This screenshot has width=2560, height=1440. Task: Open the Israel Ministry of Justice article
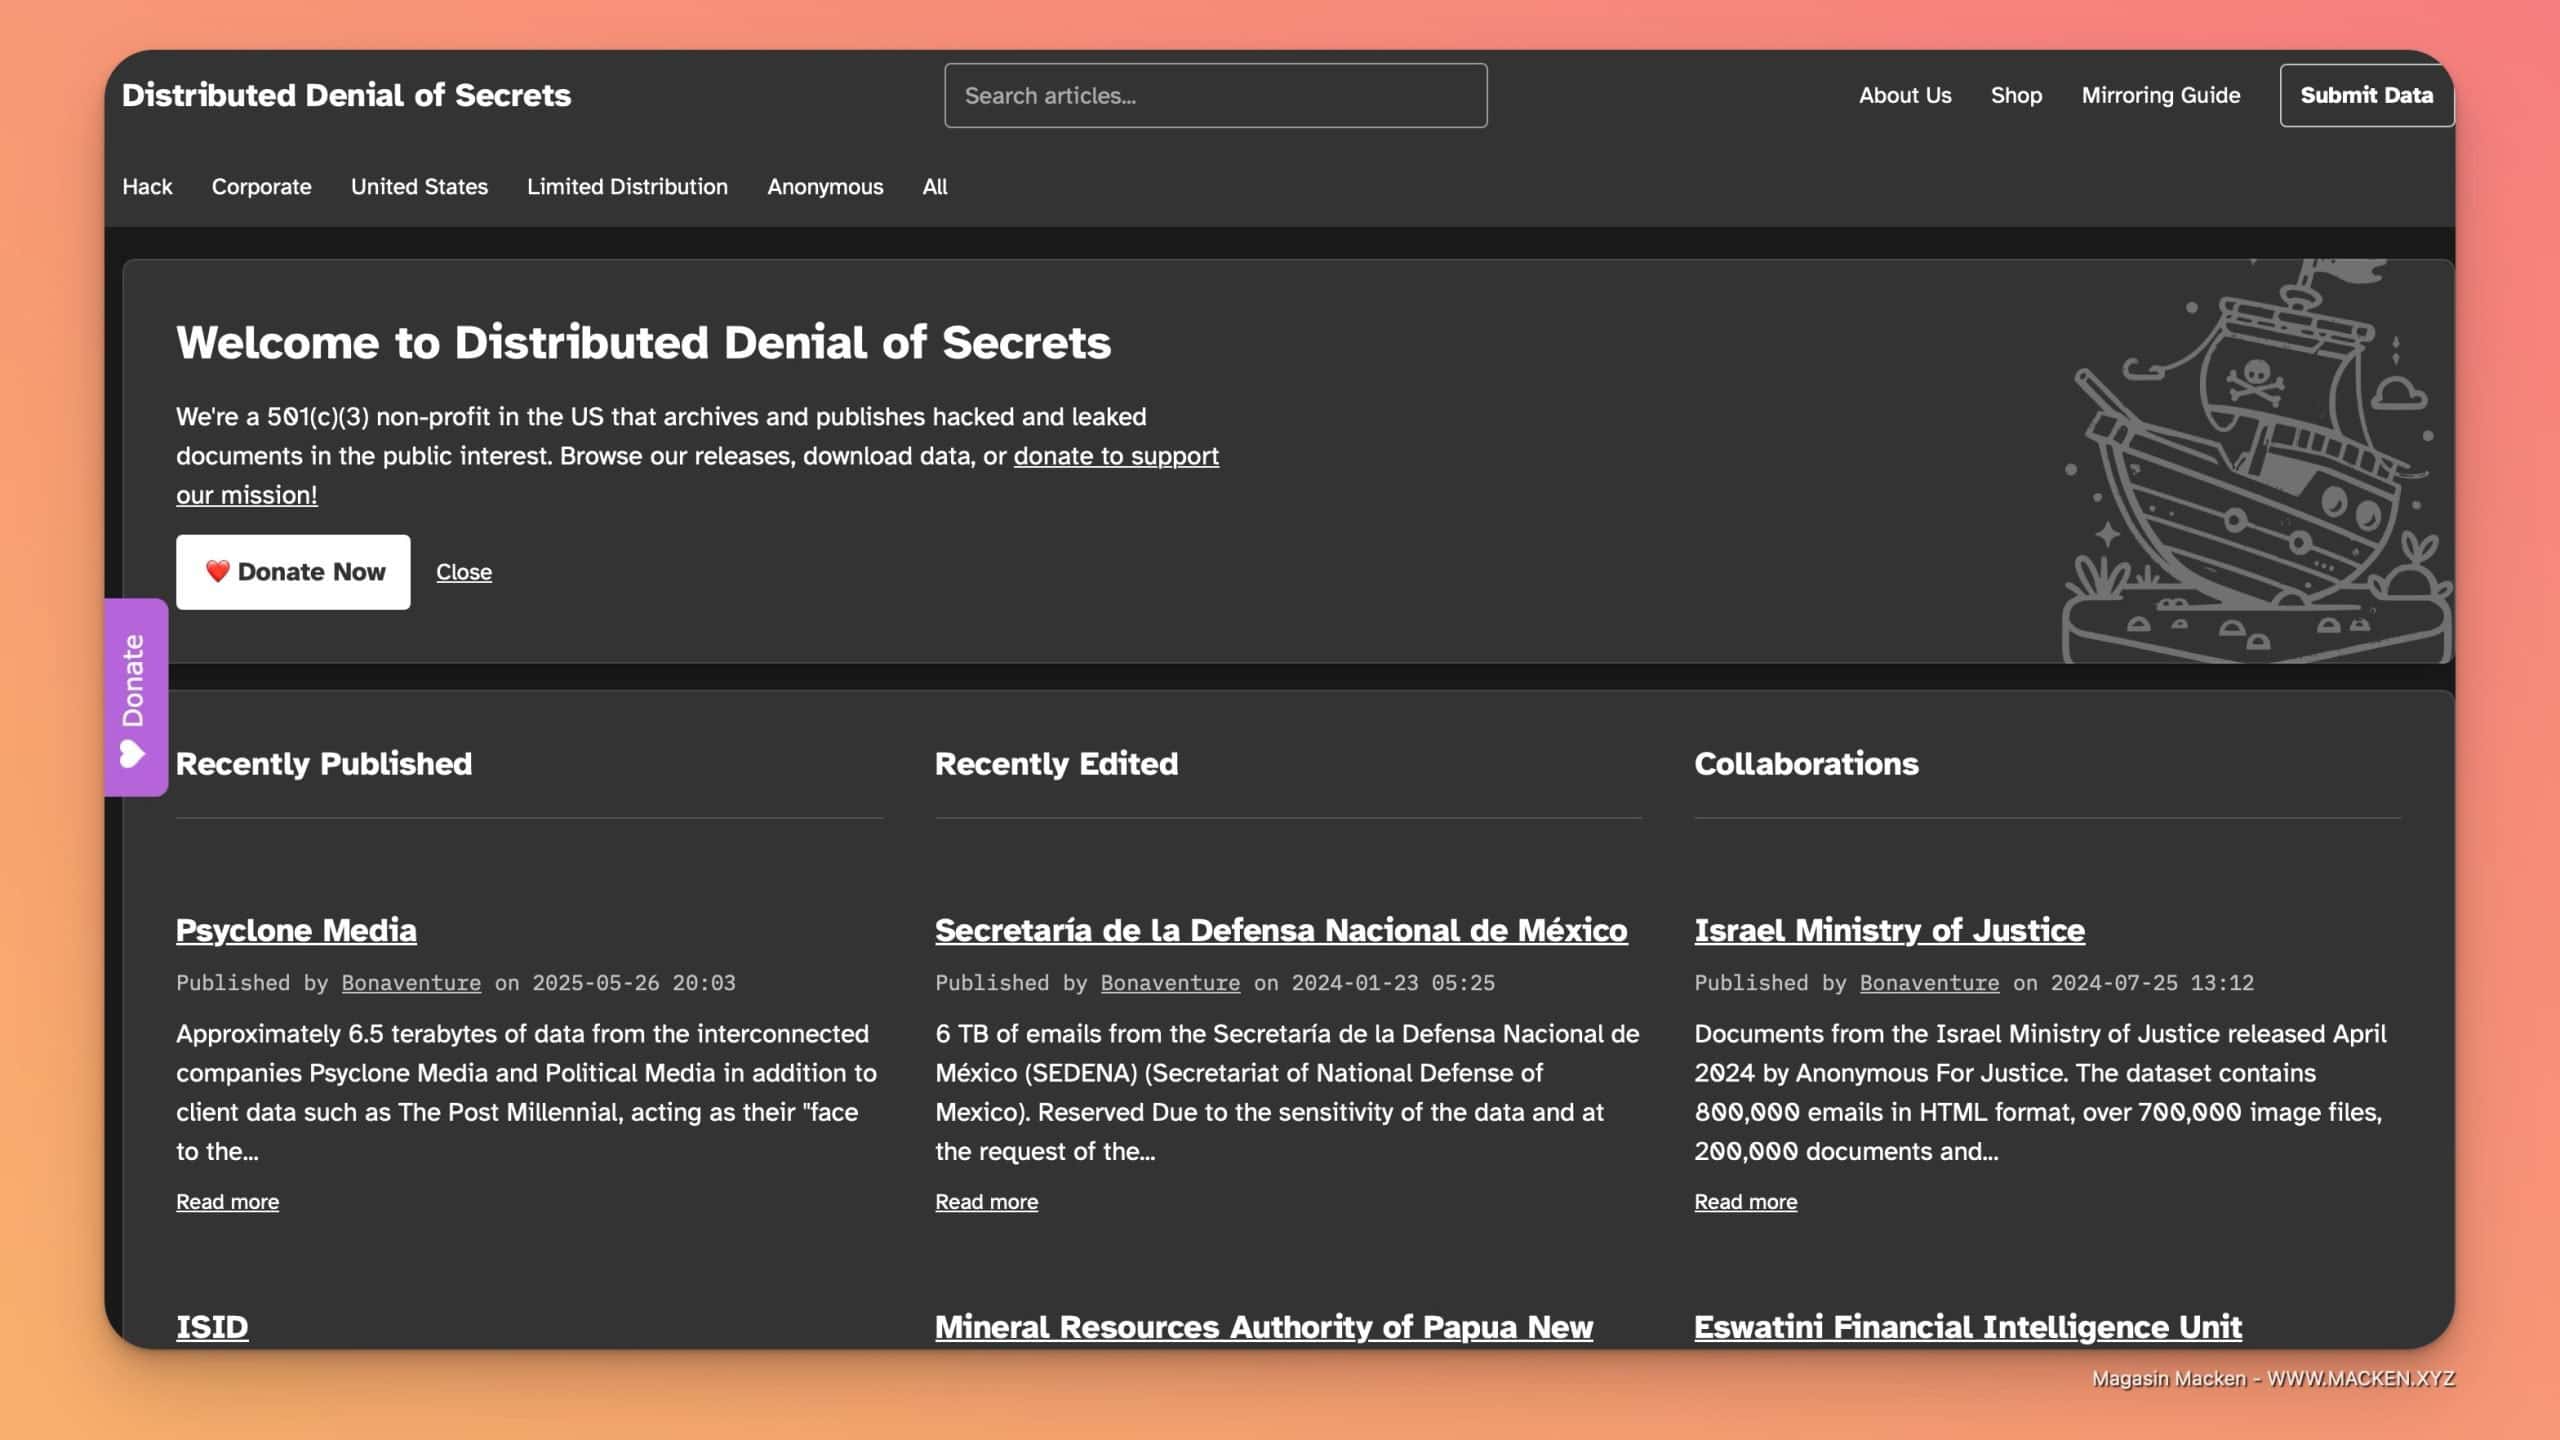click(1889, 930)
